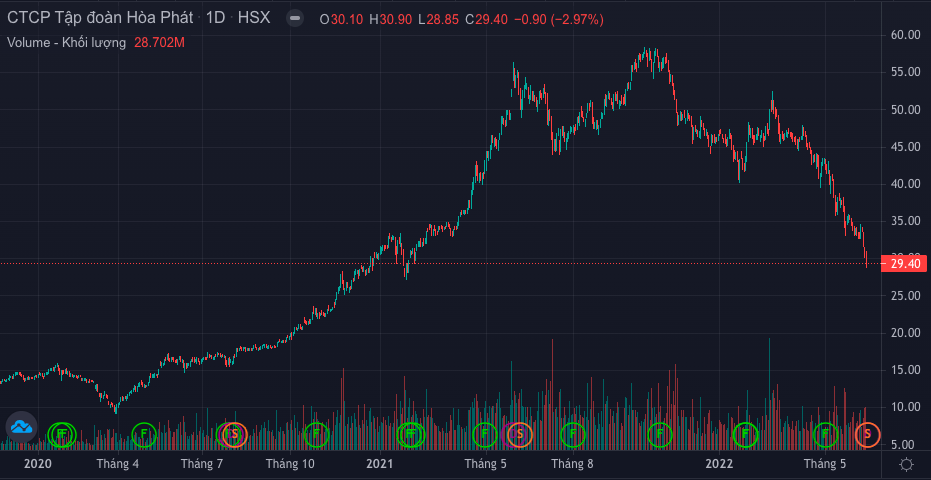This screenshot has height=480, width=931.
Task: Select the F event marker near Tháng 10 2020
Action: point(317,434)
